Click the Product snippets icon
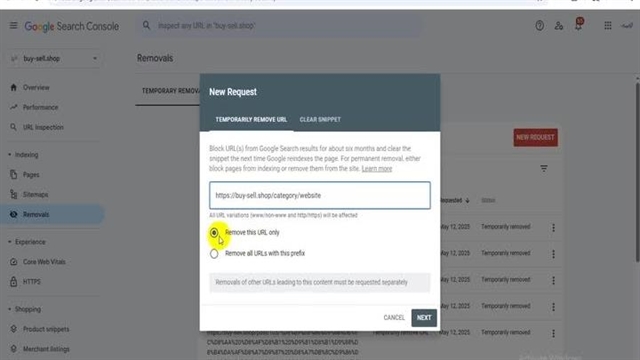The height and width of the screenshot is (360, 640). tap(13, 329)
